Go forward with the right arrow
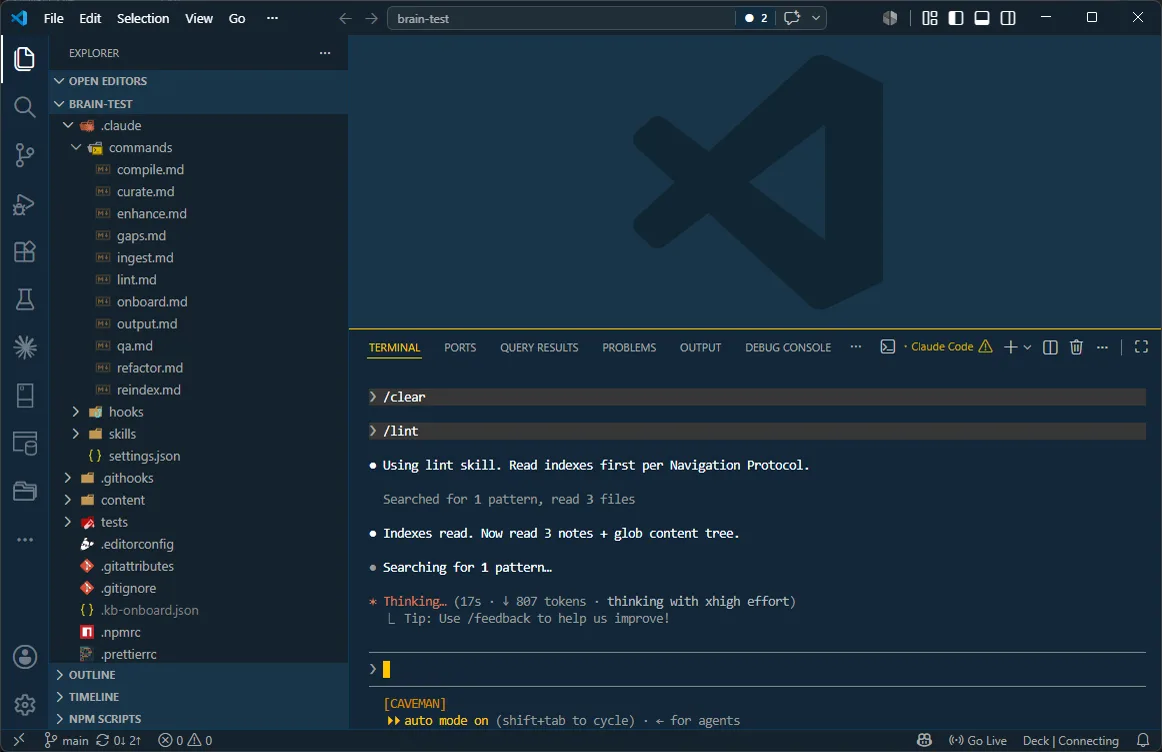1162x752 pixels. click(x=371, y=19)
